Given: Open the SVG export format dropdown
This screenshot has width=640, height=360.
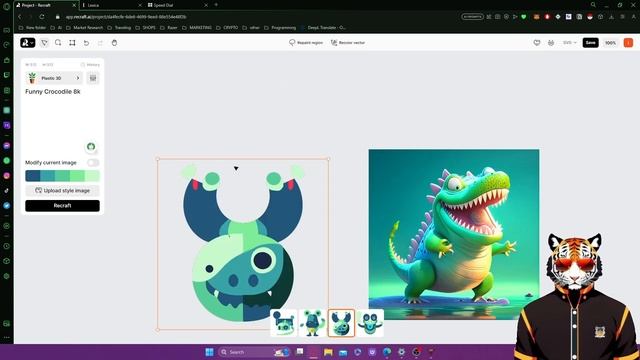Looking at the screenshot, I should (x=570, y=42).
